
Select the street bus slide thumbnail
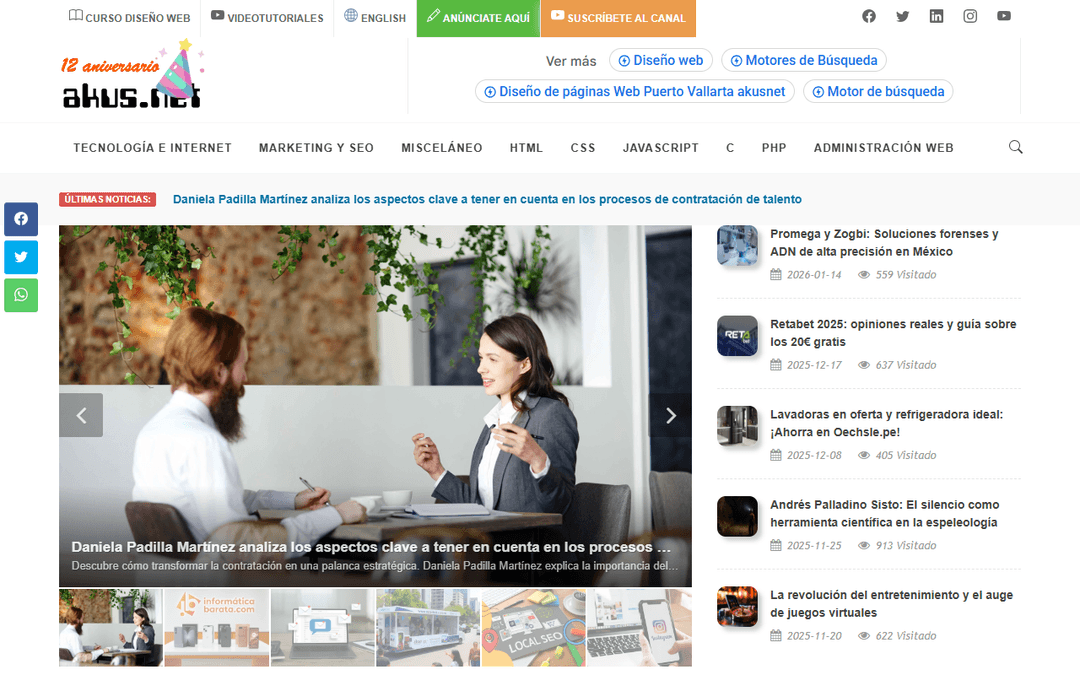coord(428,627)
